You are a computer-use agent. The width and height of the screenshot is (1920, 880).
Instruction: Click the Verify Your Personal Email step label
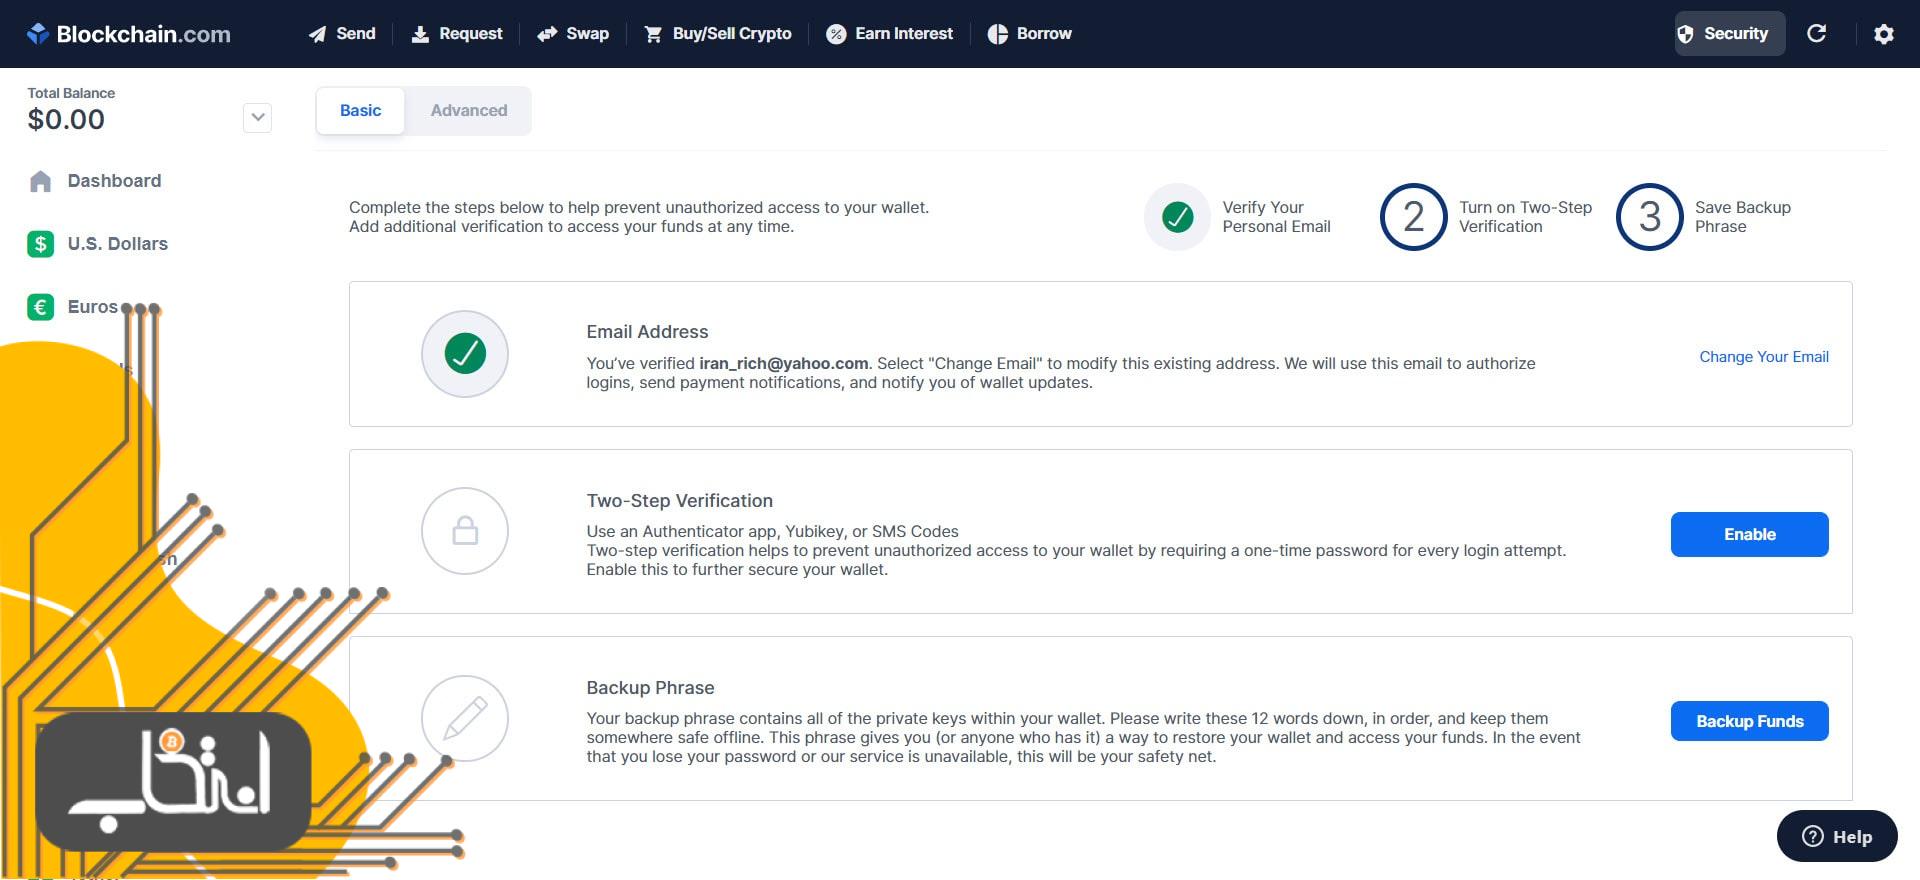coord(1276,217)
